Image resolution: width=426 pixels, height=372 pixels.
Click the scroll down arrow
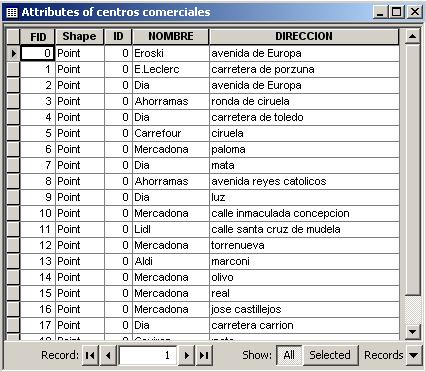(412, 331)
